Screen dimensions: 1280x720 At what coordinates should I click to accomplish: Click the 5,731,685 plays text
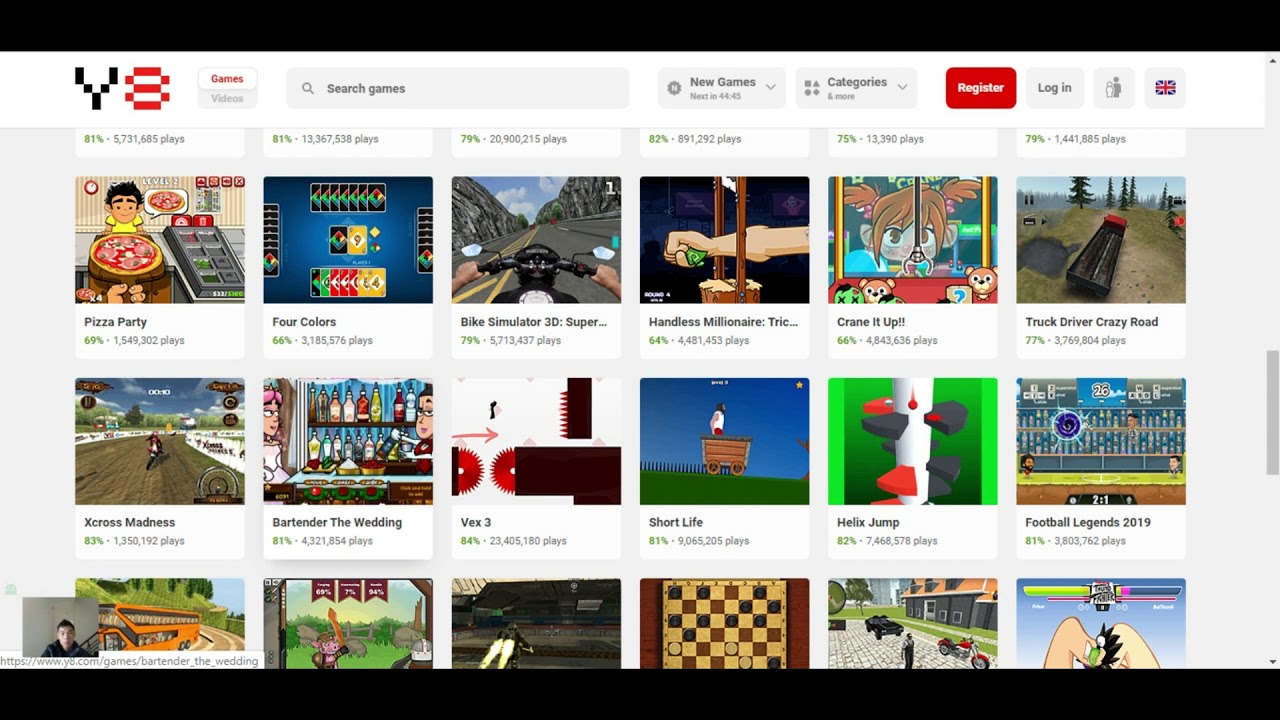click(149, 139)
